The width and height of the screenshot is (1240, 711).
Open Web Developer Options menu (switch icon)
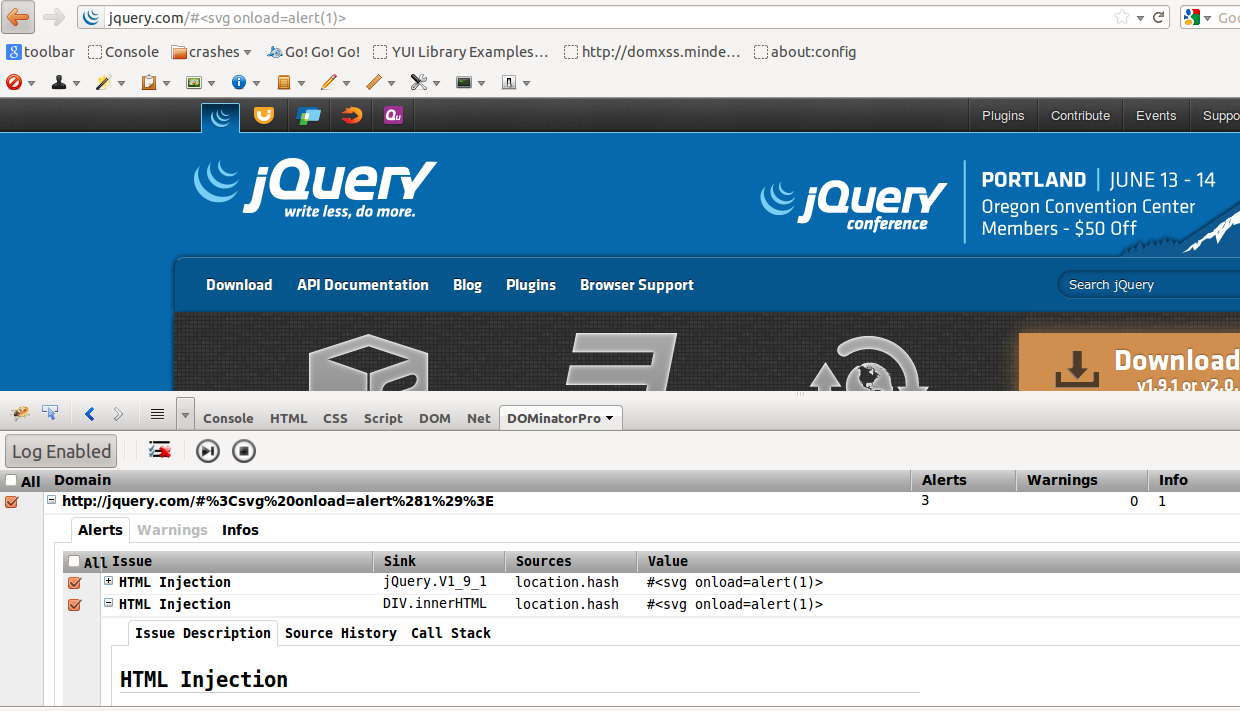coord(515,83)
